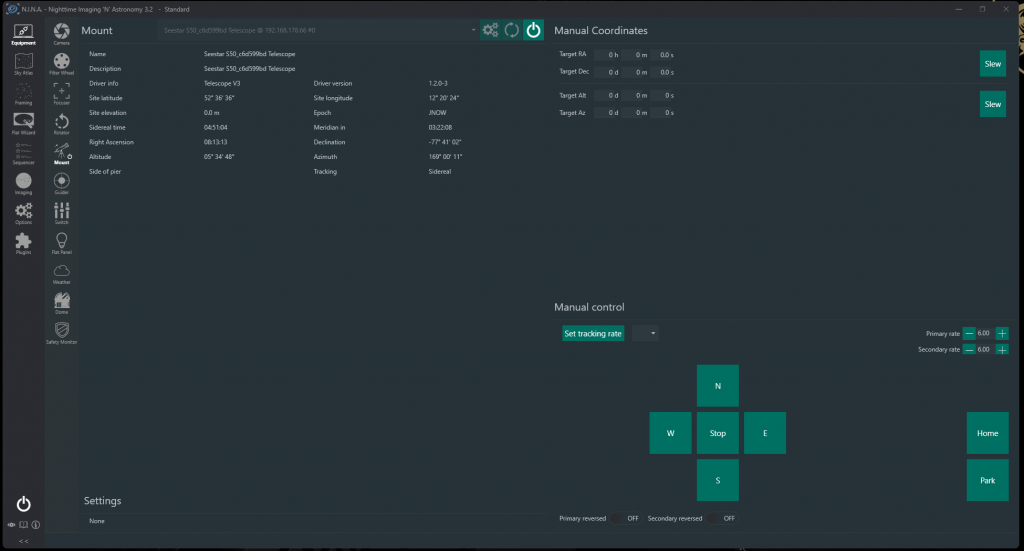Screen dimensions: 1024x551
Task: Click the Target RA hours field
Action: pyautogui.click(x=606, y=54)
